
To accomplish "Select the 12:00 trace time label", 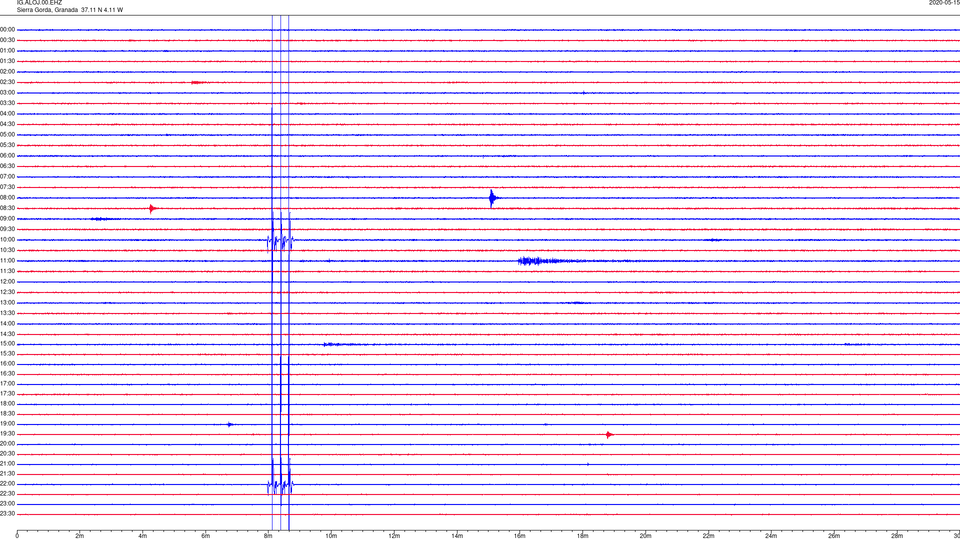I will 7,282.
